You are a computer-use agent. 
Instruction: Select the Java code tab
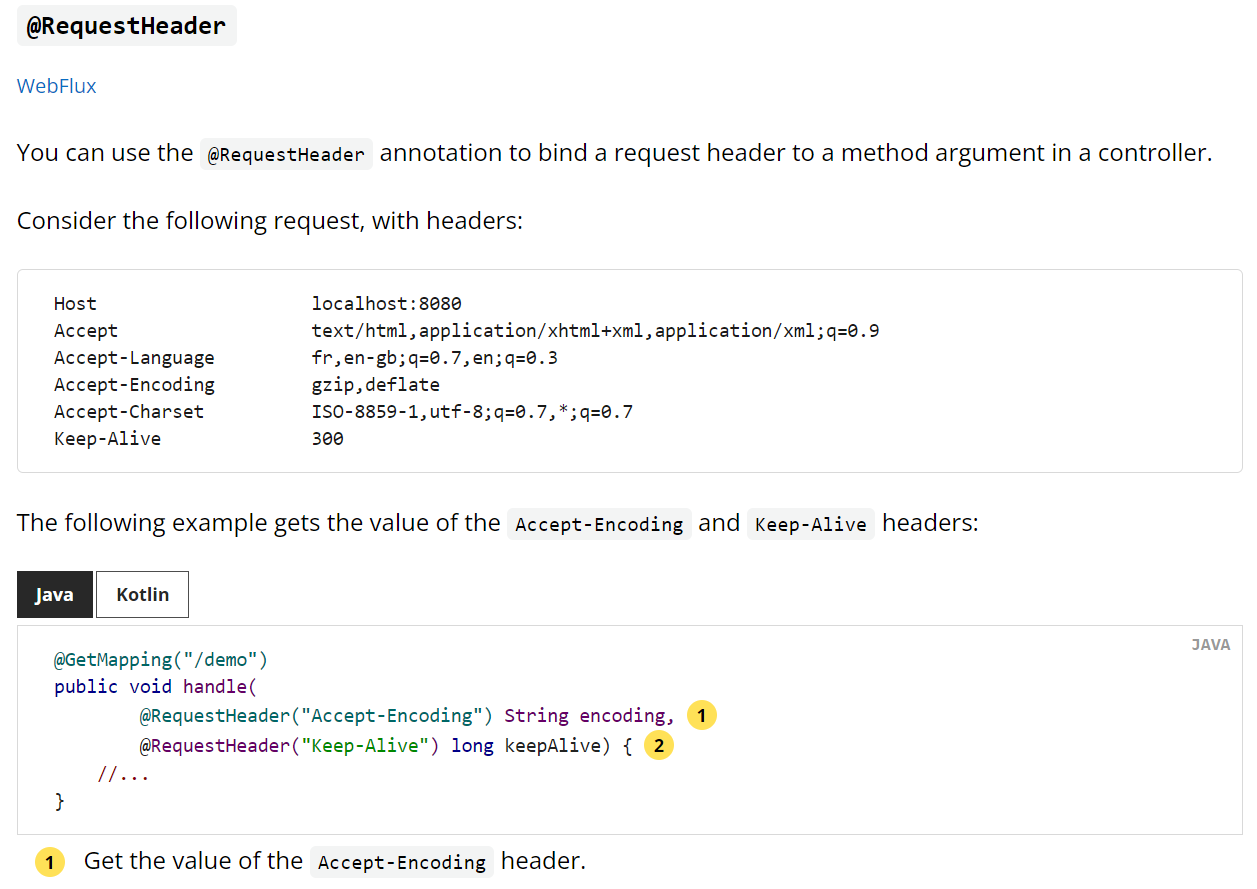(x=55, y=594)
